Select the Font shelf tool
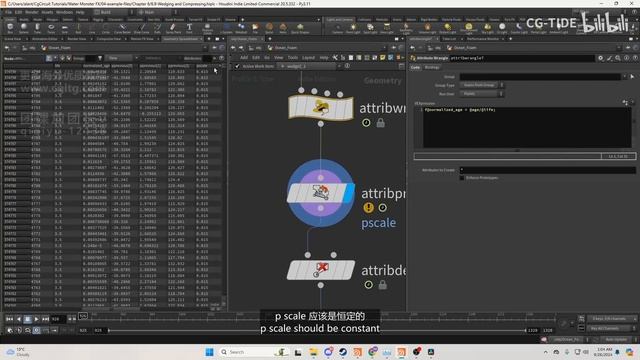The image size is (640, 360). coord(189,28)
